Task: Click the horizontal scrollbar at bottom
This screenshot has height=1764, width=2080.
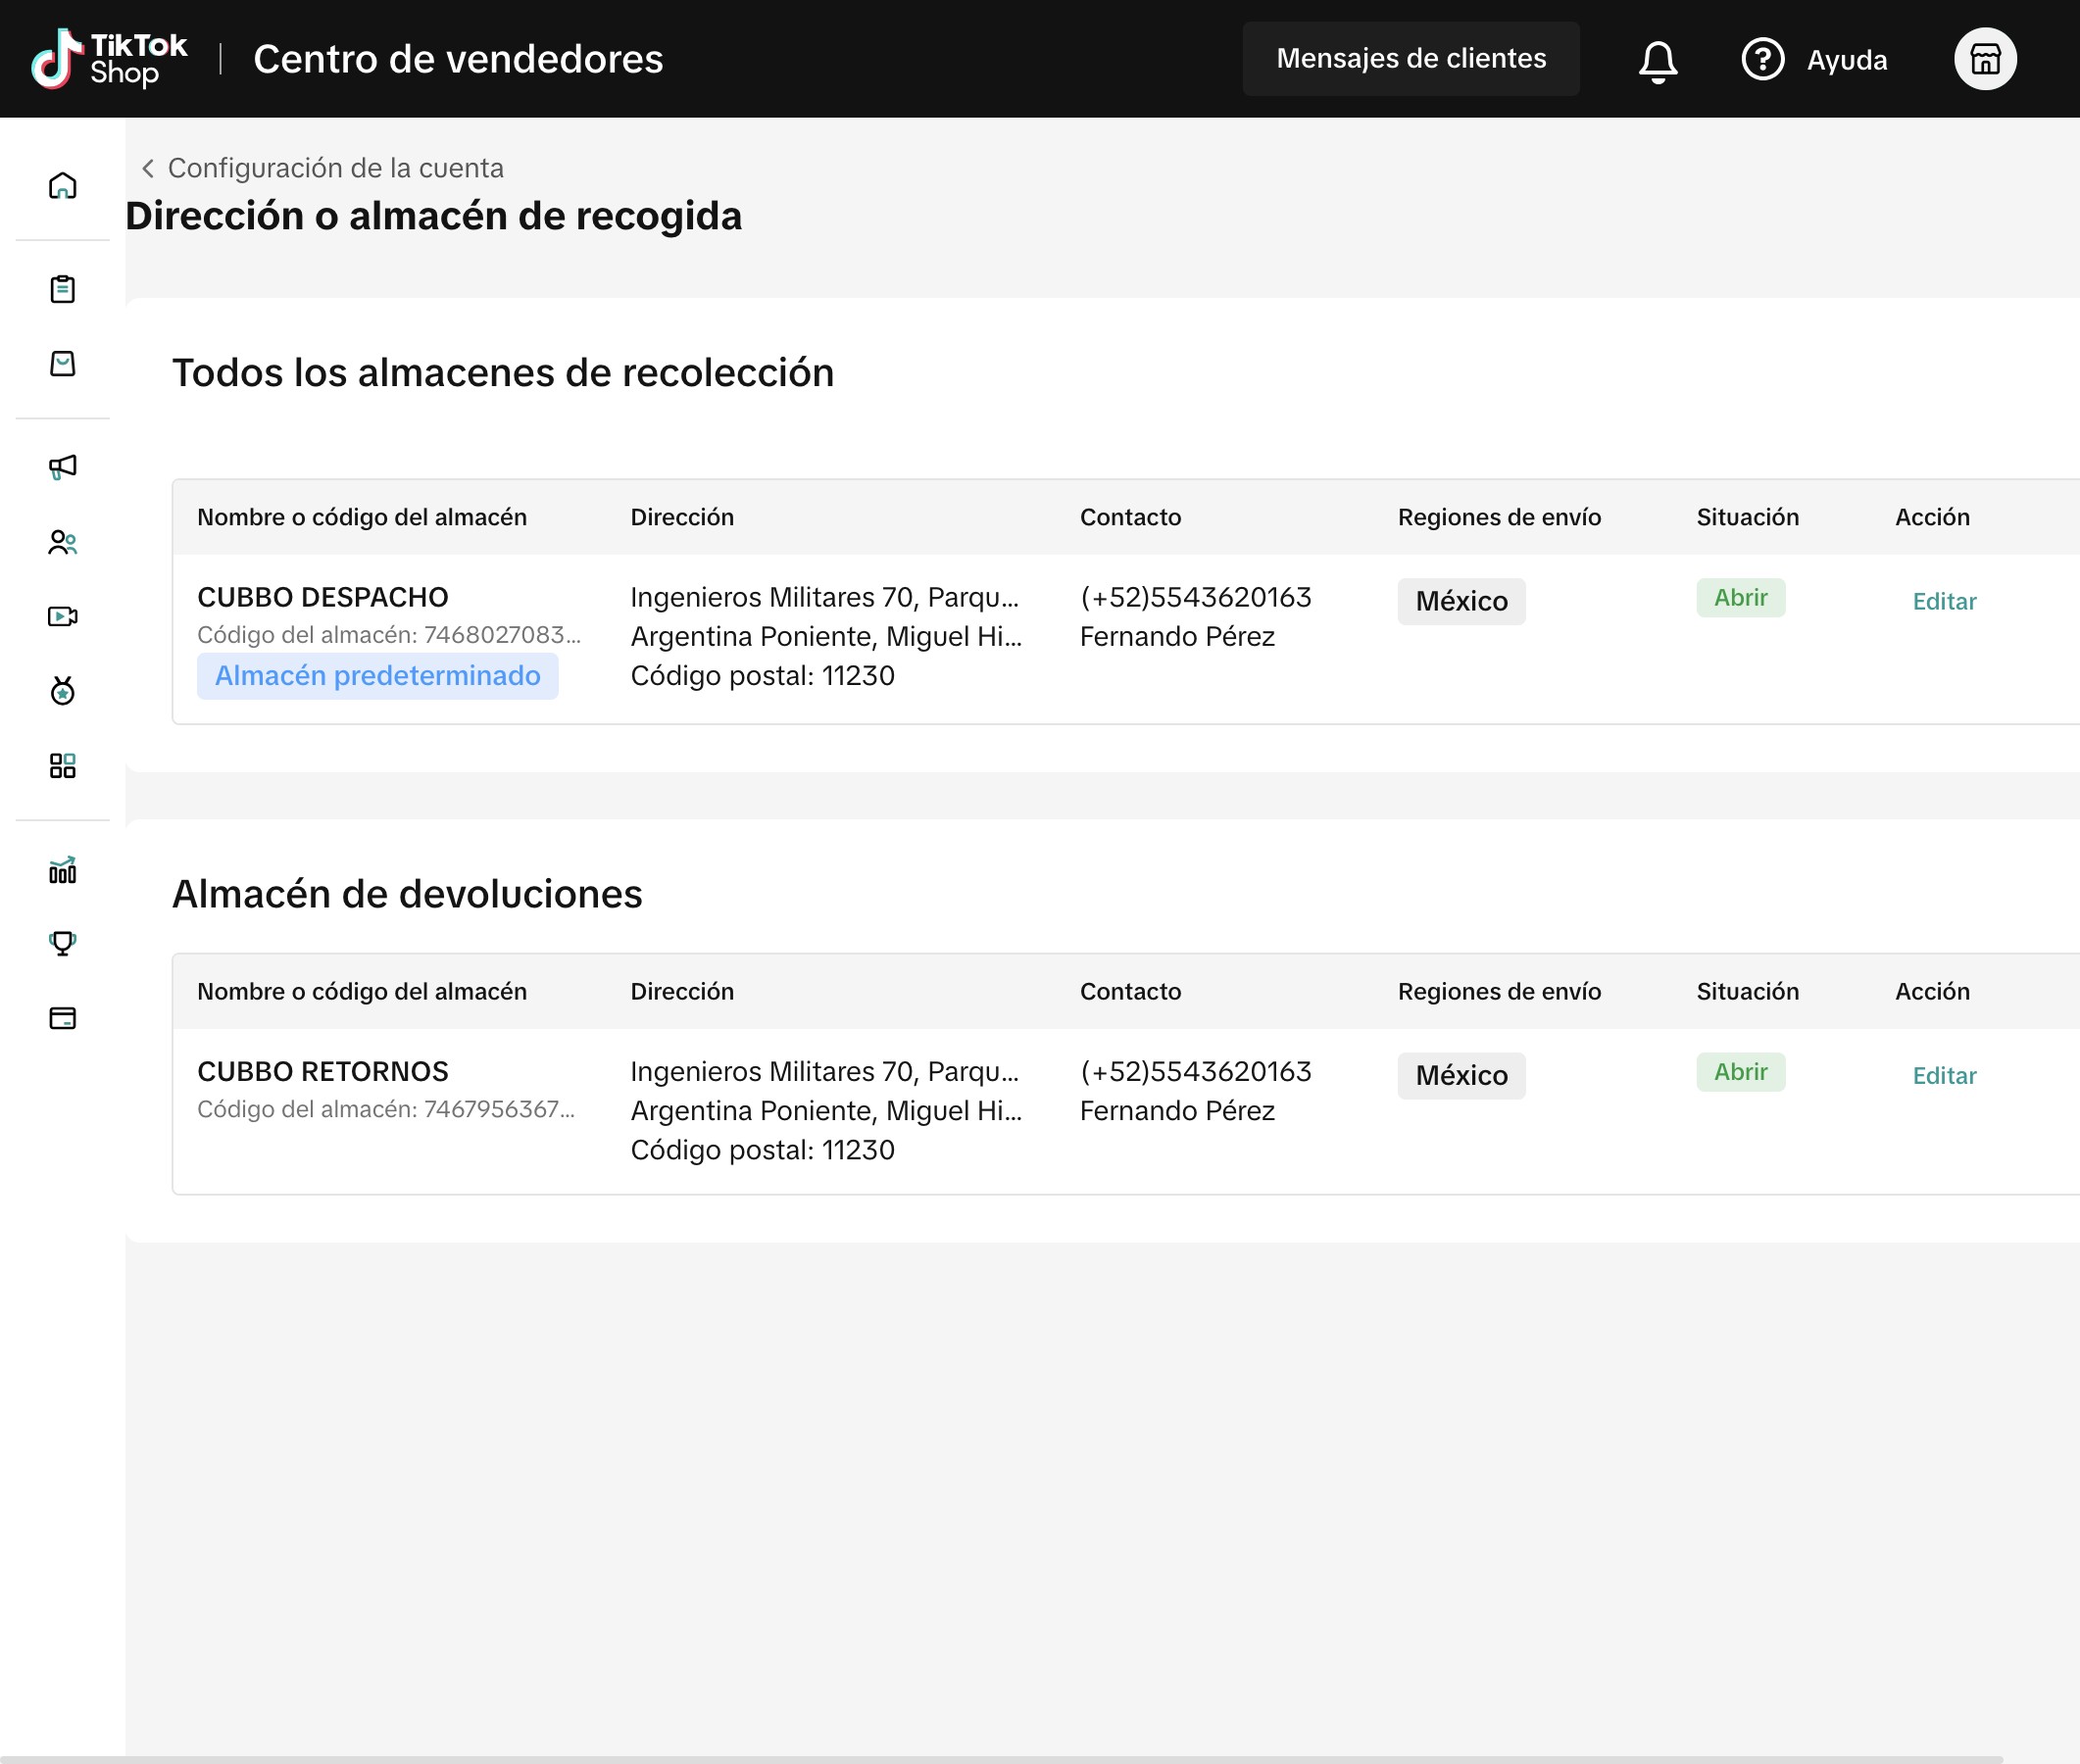Action: point(1000,1758)
